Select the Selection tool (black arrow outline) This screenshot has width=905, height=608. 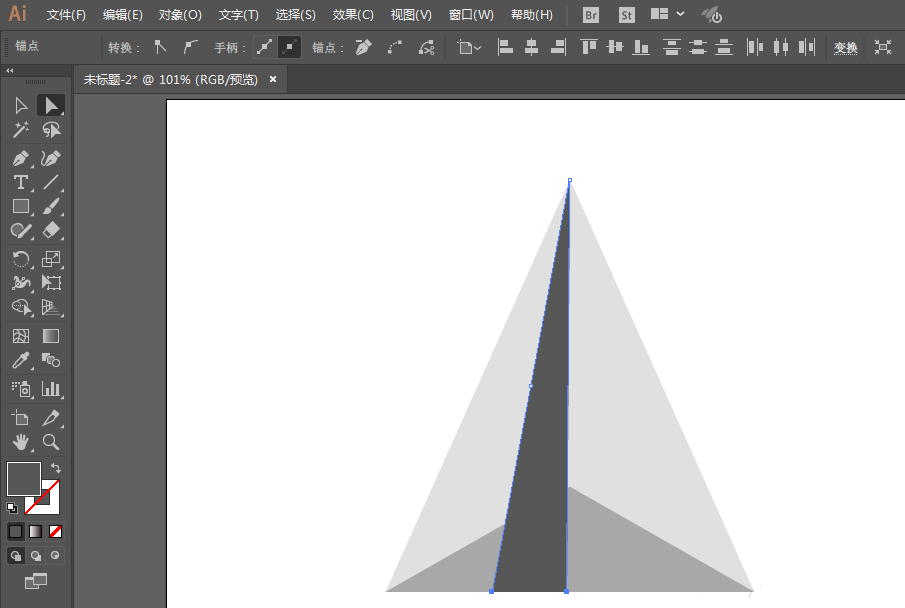coord(21,106)
